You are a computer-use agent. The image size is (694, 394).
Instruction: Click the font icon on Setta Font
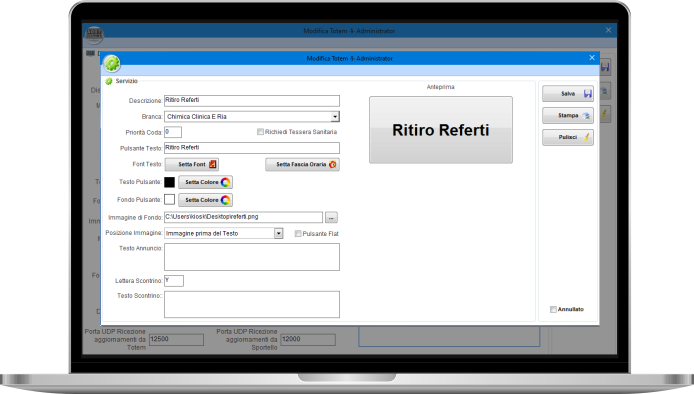(x=212, y=164)
